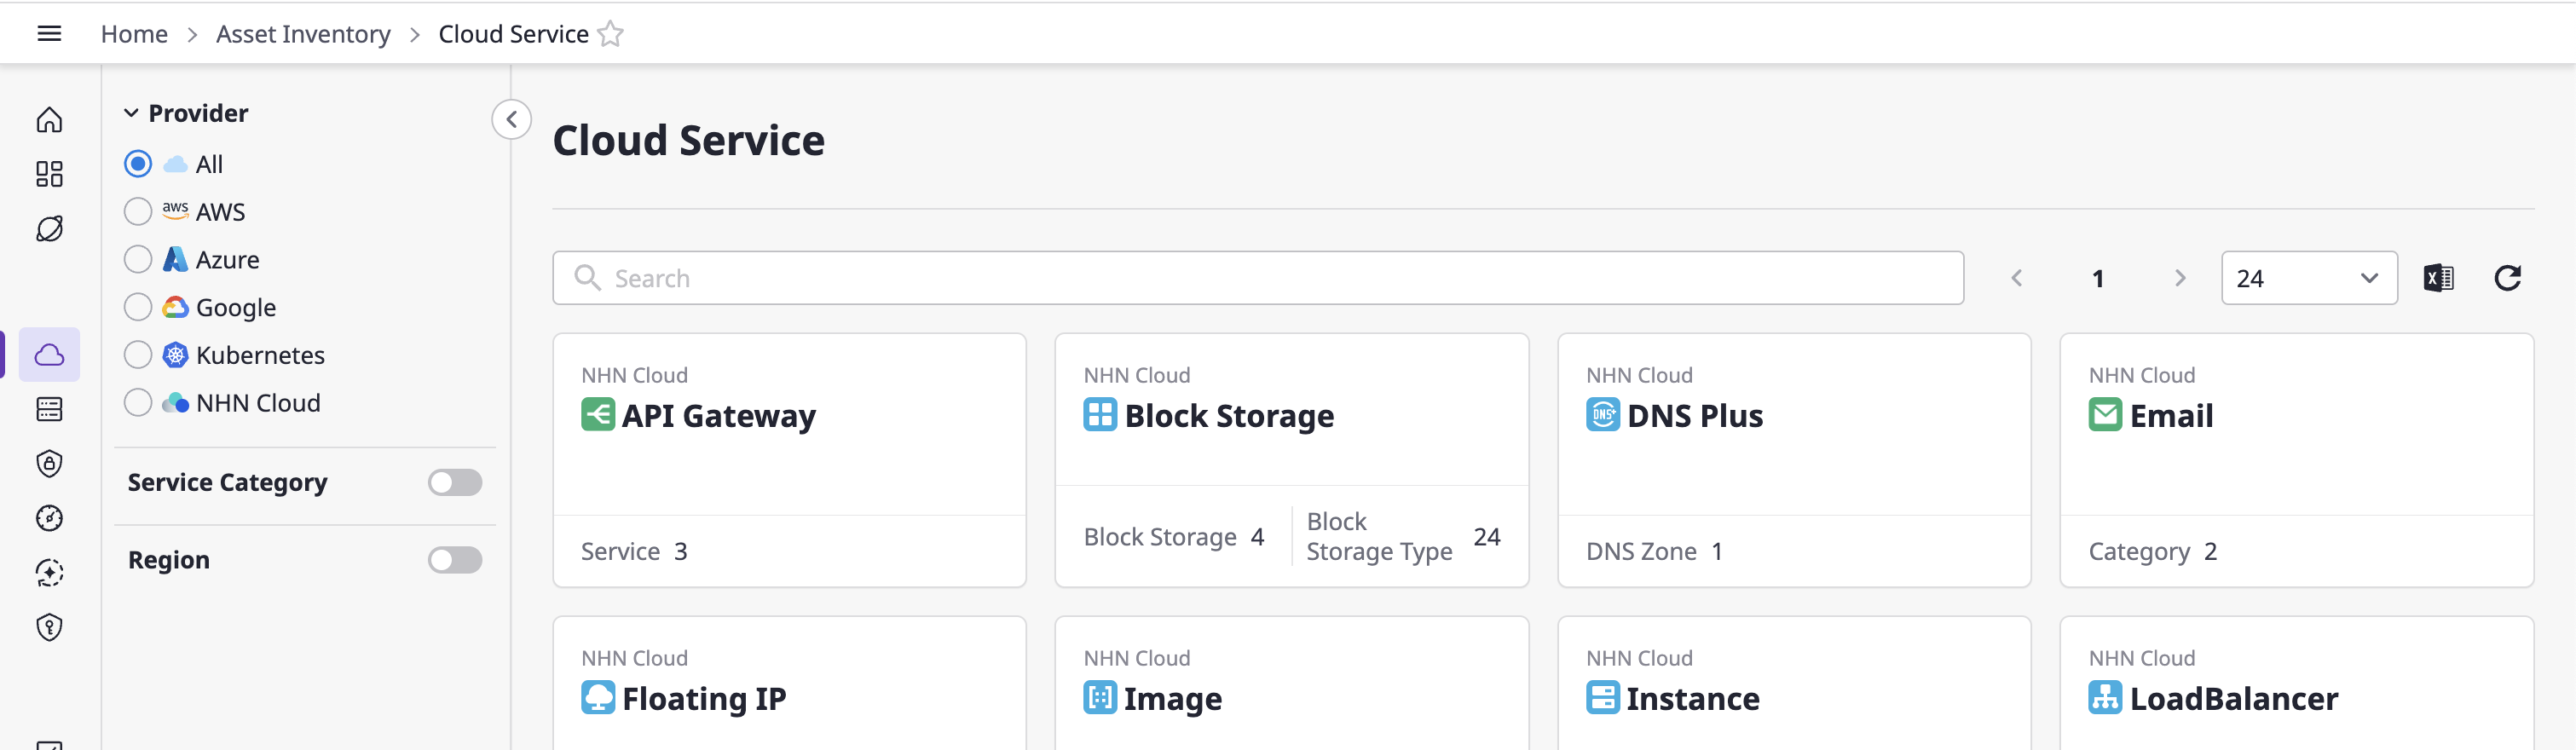Collapse the filter panel with arrow button

pos(511,120)
